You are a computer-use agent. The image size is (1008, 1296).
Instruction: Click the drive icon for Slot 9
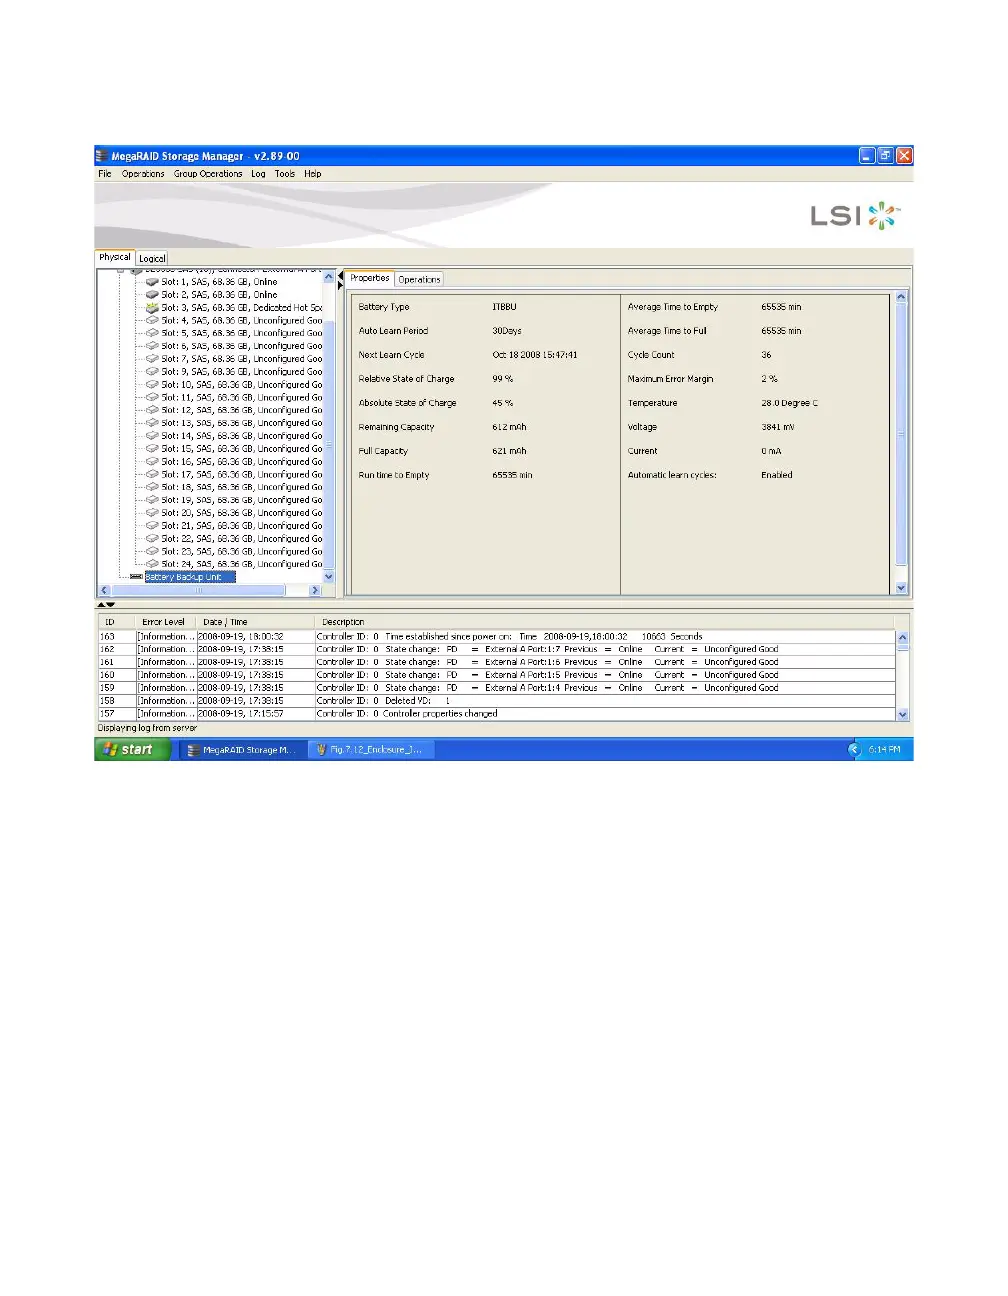(x=152, y=372)
